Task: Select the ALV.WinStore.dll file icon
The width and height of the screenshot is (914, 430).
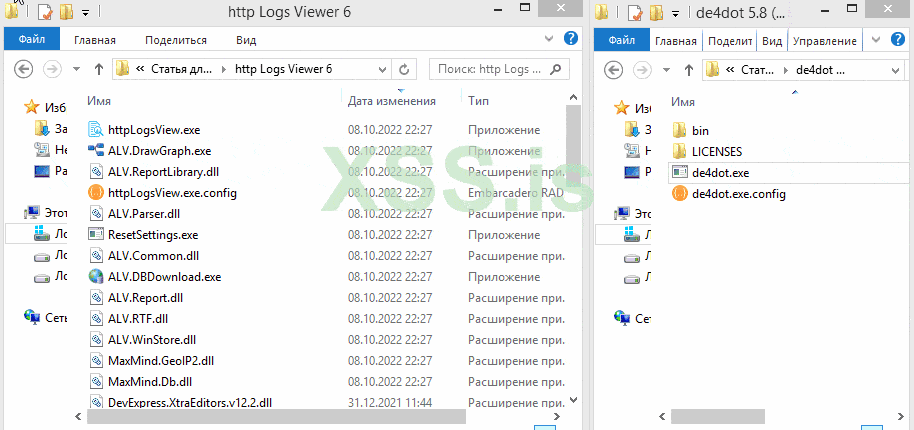Action: click(x=96, y=339)
